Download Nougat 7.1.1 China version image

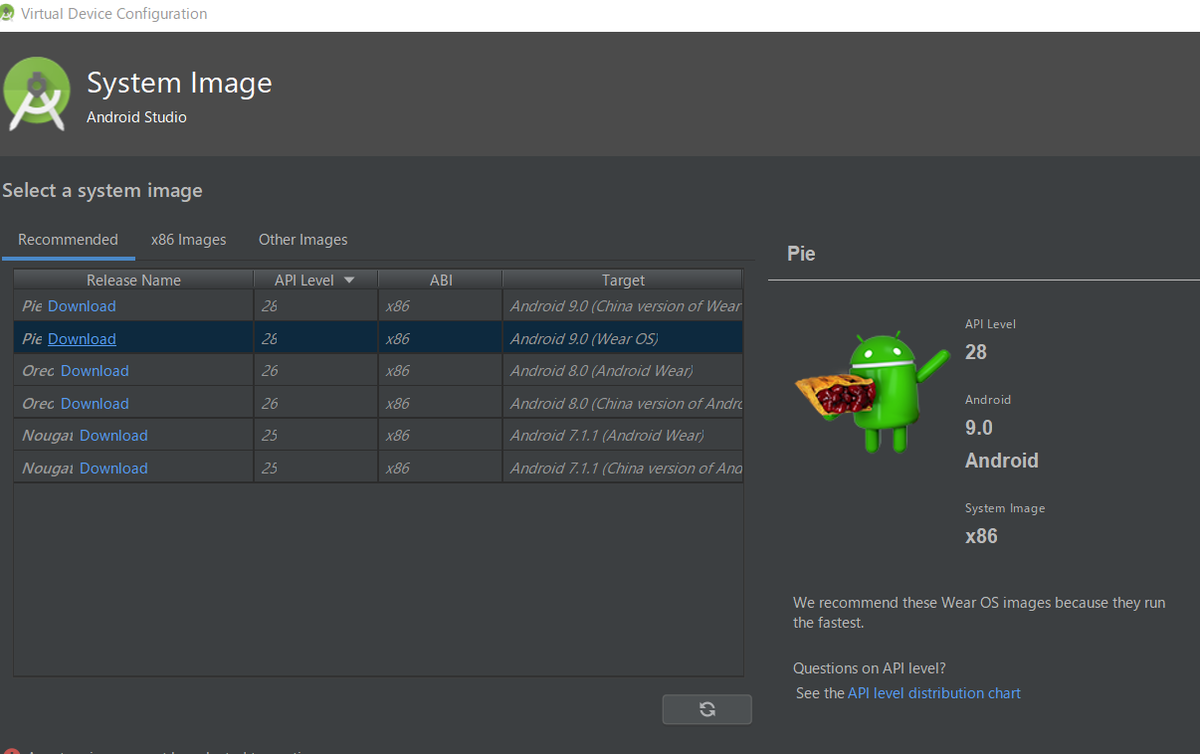(x=114, y=468)
